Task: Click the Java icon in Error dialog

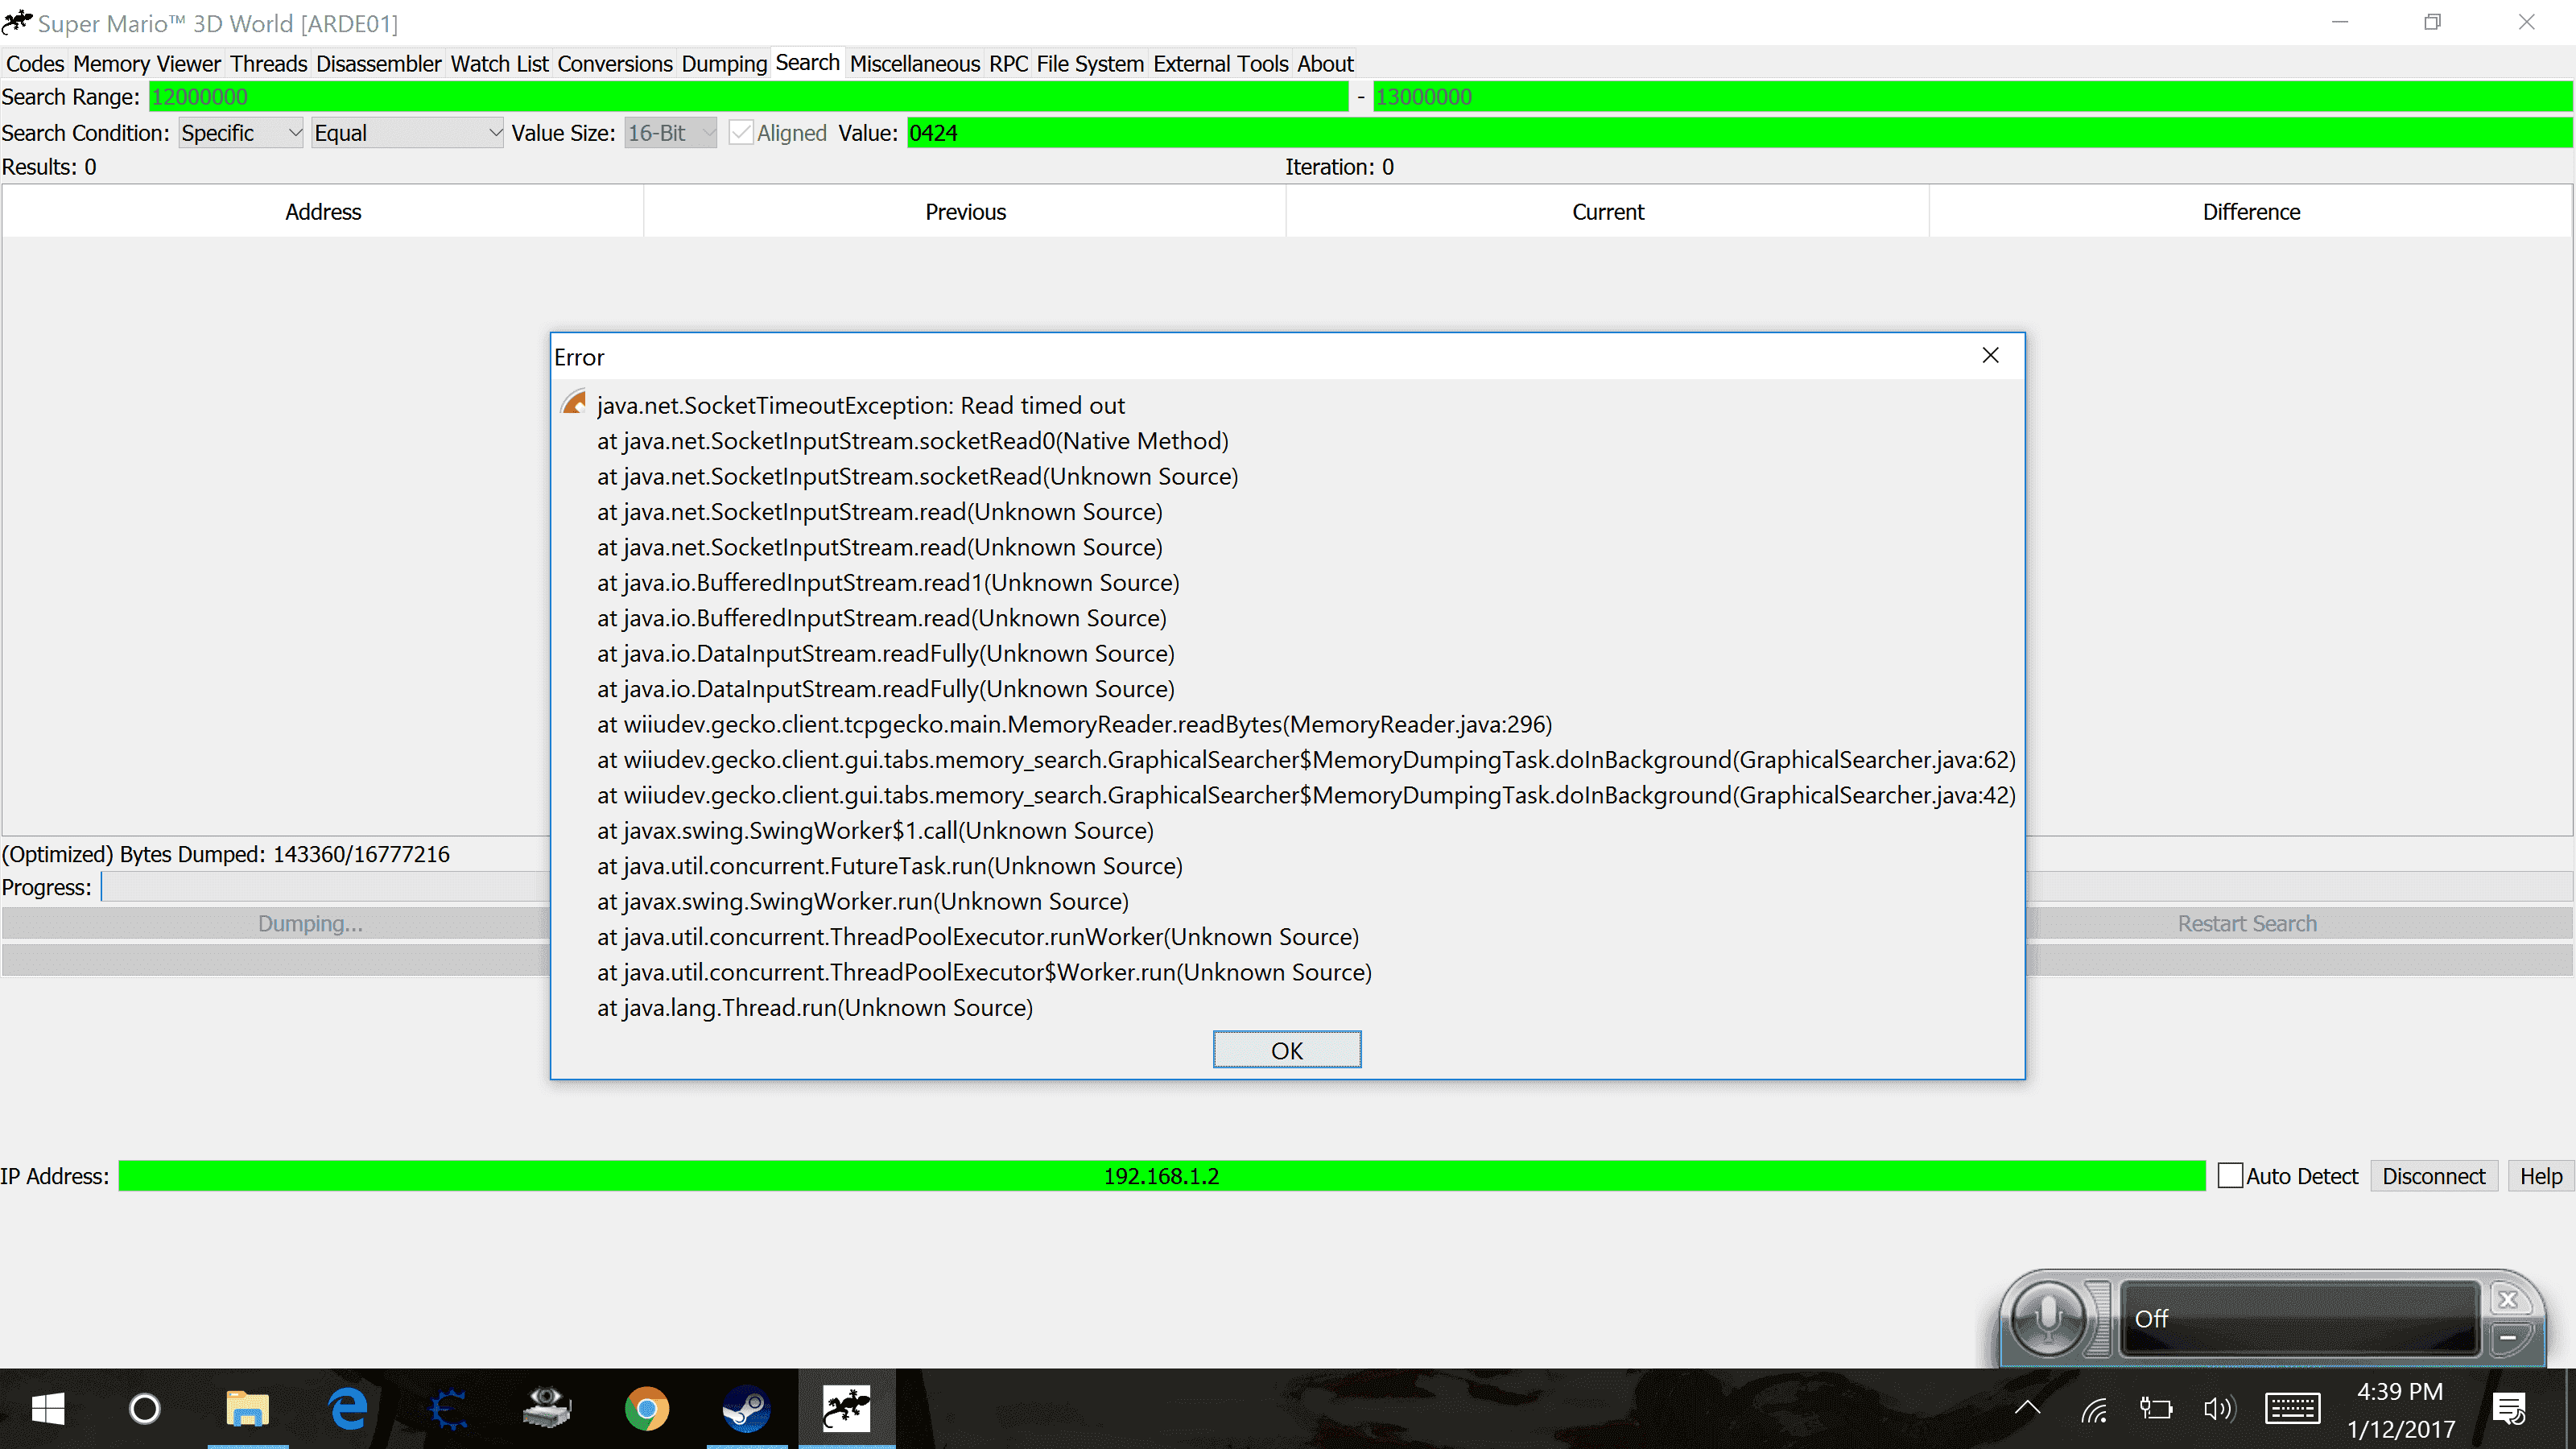Action: coord(574,403)
